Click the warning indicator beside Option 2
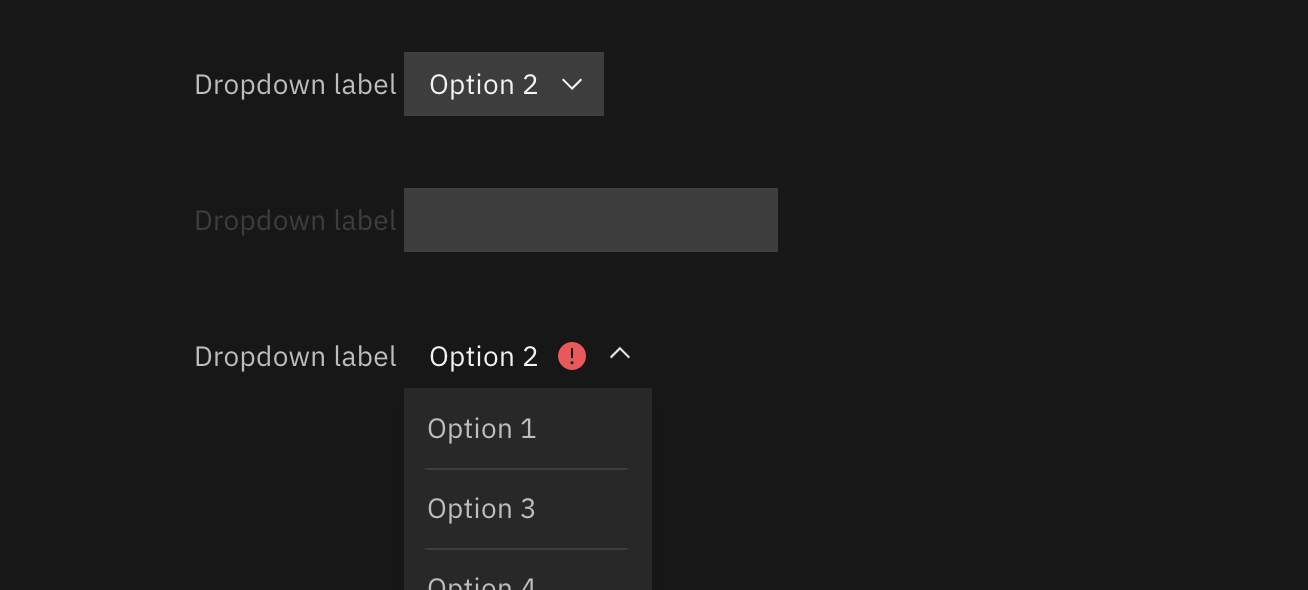1308x590 pixels. (x=571, y=355)
